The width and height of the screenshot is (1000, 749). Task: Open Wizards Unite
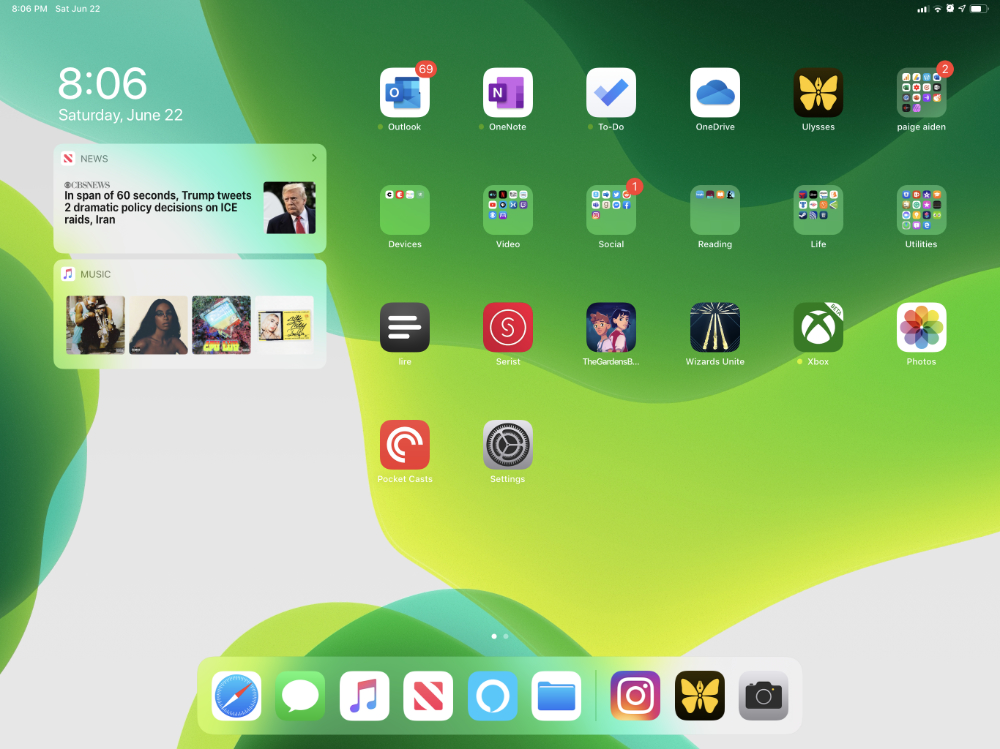coord(715,327)
